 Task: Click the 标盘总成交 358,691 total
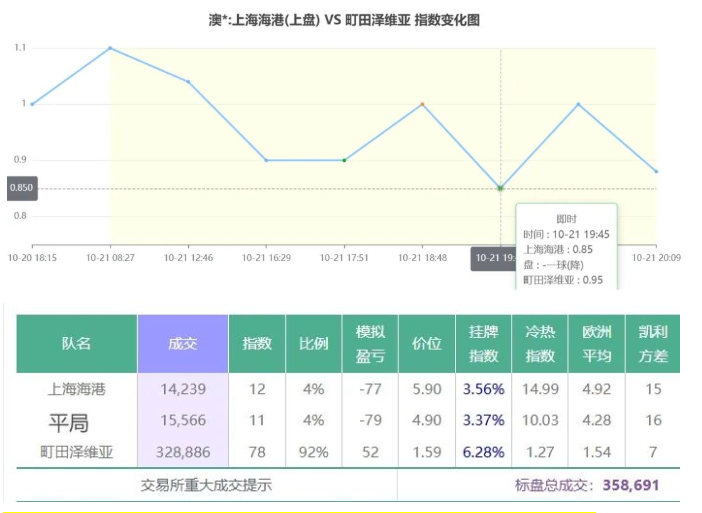pyautogui.click(x=587, y=485)
